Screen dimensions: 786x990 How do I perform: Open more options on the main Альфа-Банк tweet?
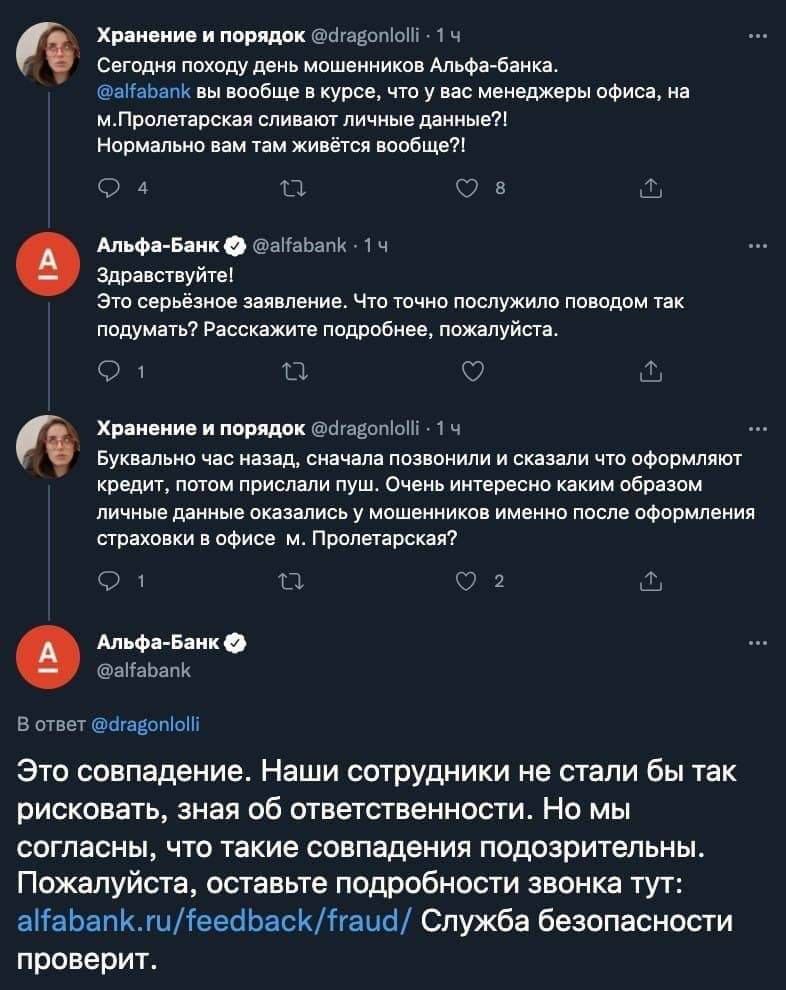pyautogui.click(x=757, y=643)
